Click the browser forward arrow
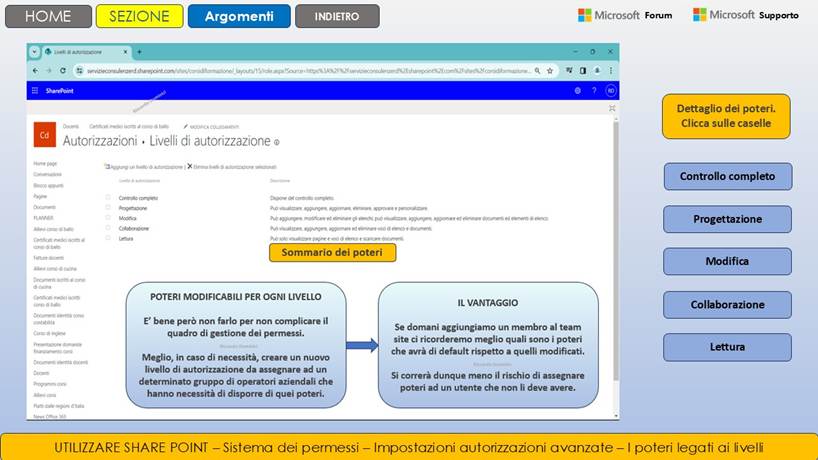 (49, 70)
